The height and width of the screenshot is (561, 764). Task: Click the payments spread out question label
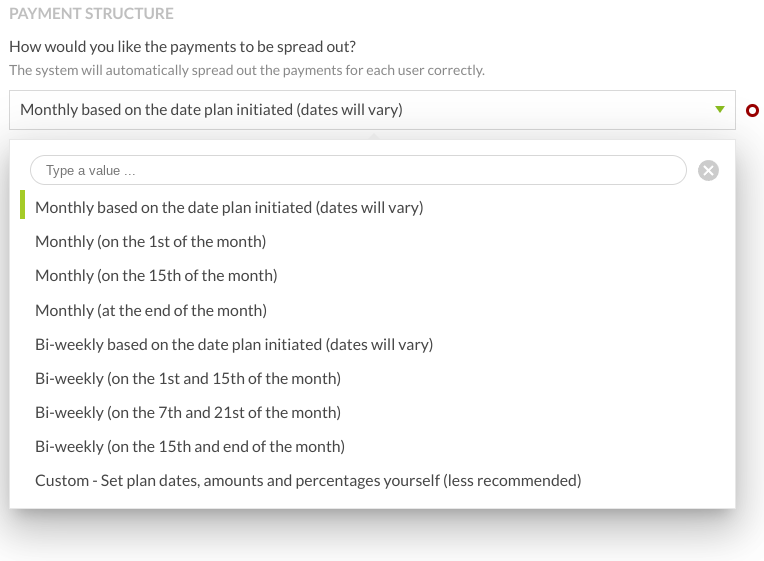[x=182, y=47]
